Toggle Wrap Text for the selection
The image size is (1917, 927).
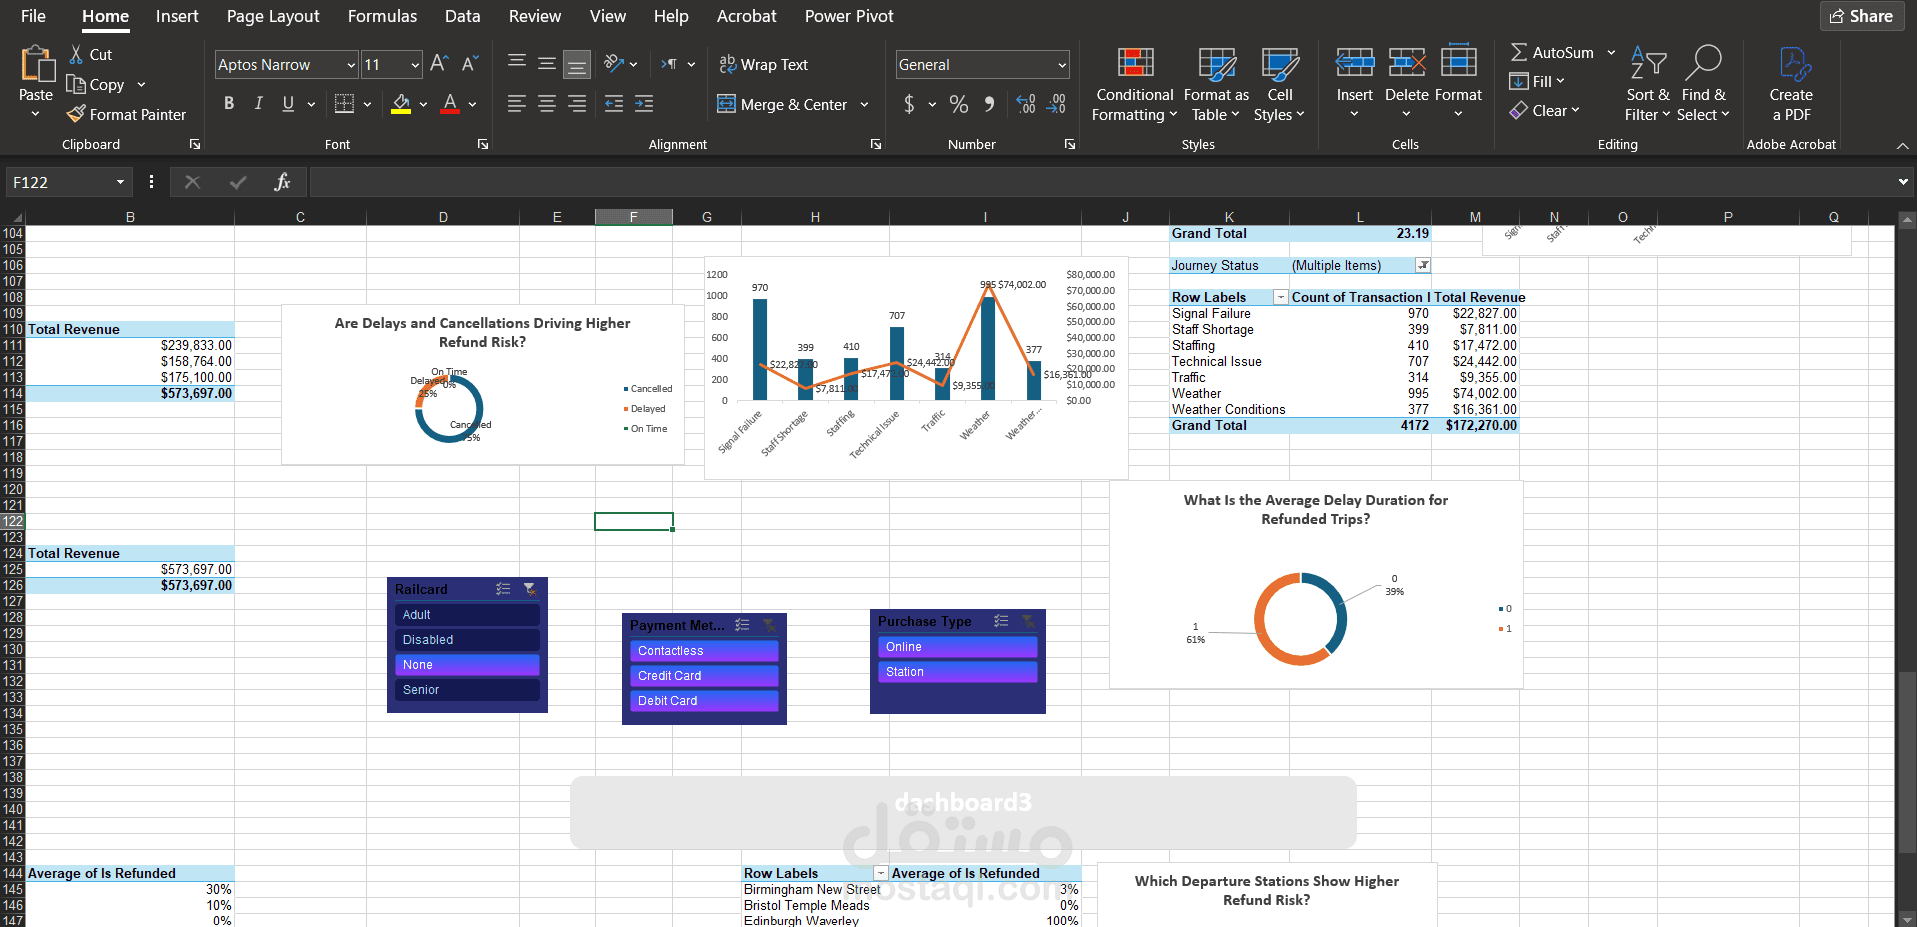tap(763, 64)
